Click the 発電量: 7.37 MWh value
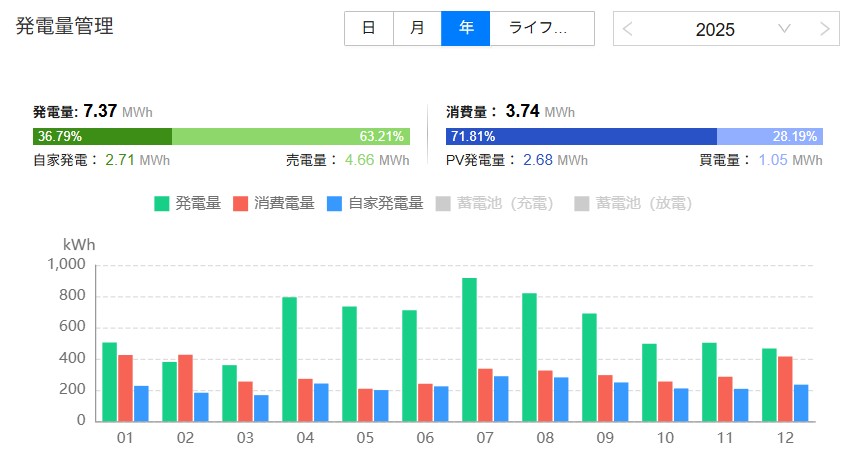 point(92,112)
